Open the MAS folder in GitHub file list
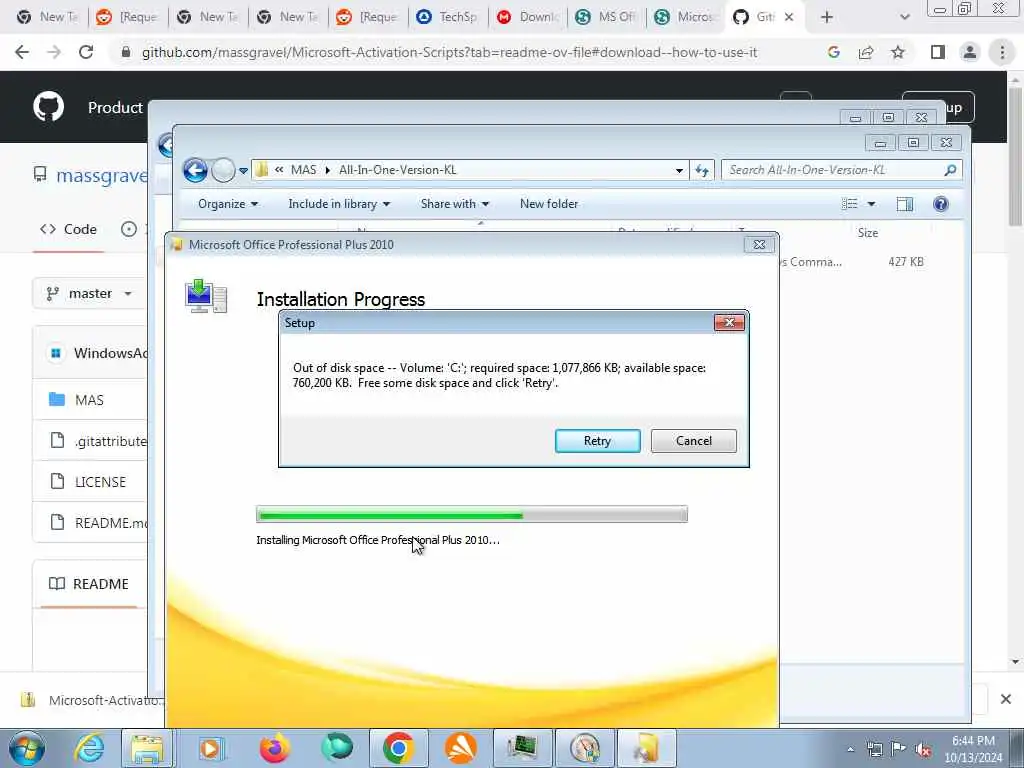Screen dimensions: 1024x768 point(89,400)
